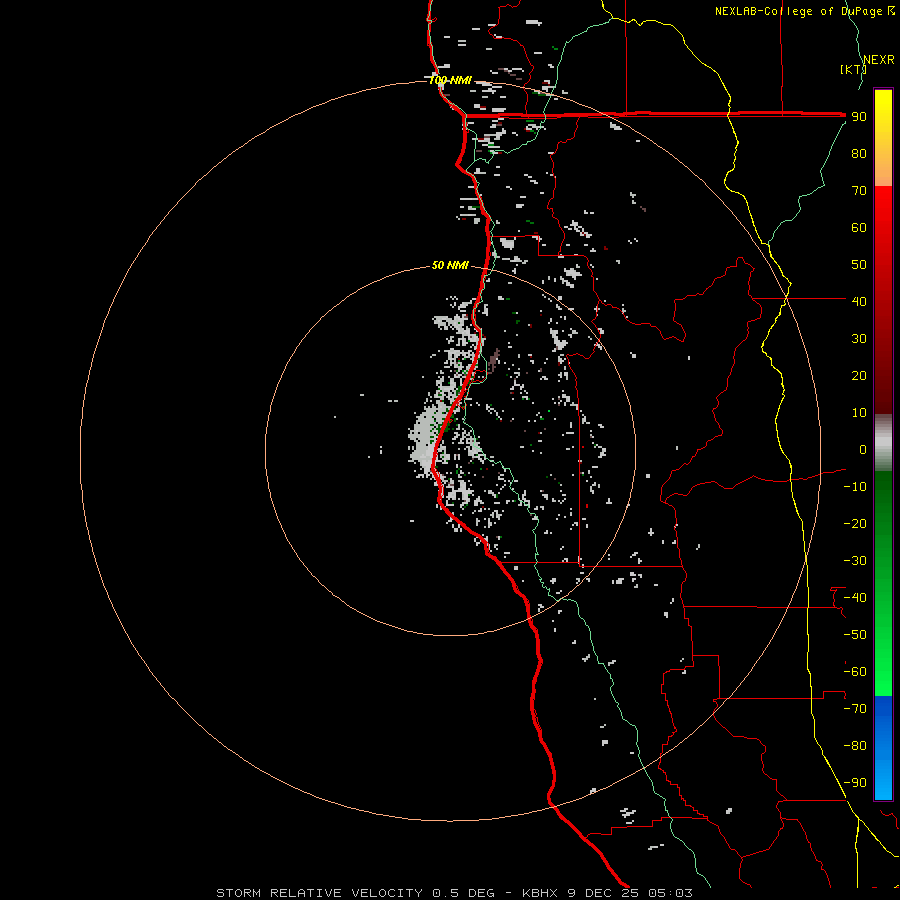900x900 pixels.
Task: Click the 30 value on the velocity scale
Action: pyautogui.click(x=859, y=339)
